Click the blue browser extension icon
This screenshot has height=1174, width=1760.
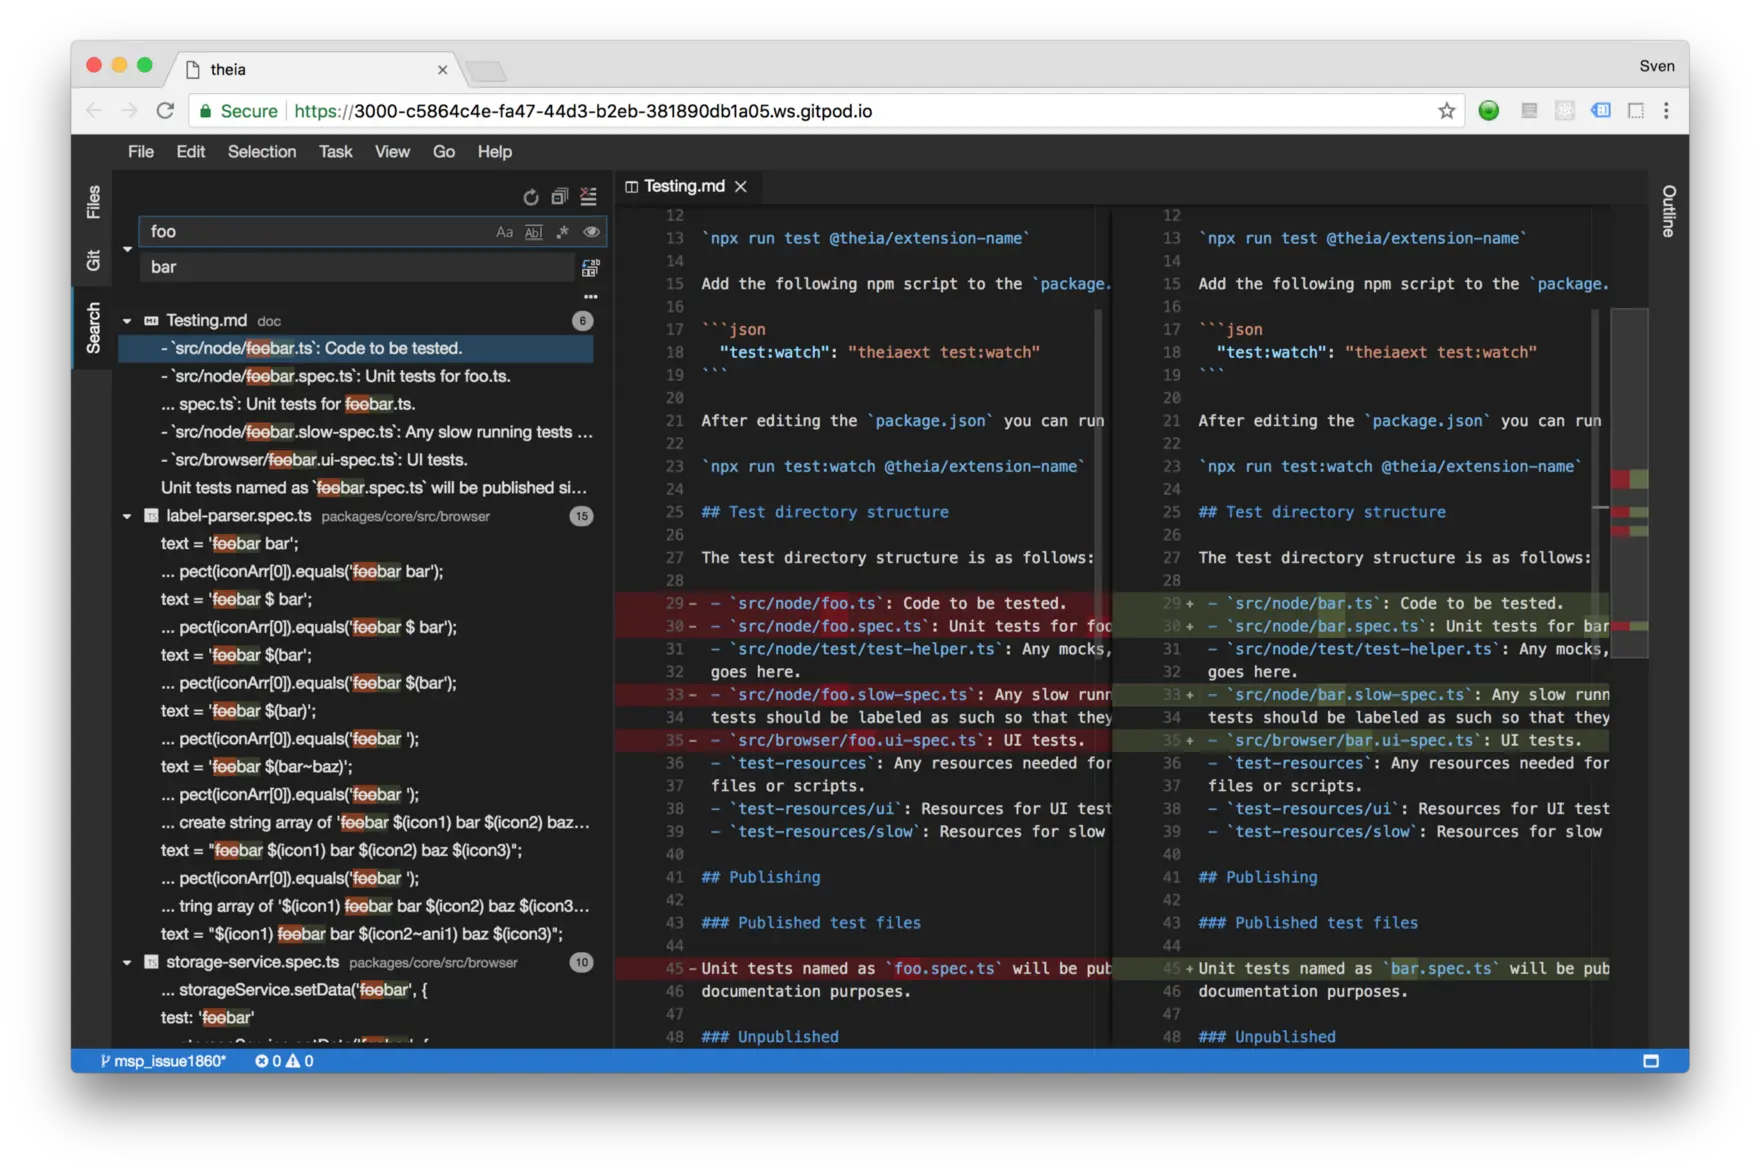pyautogui.click(x=1601, y=111)
